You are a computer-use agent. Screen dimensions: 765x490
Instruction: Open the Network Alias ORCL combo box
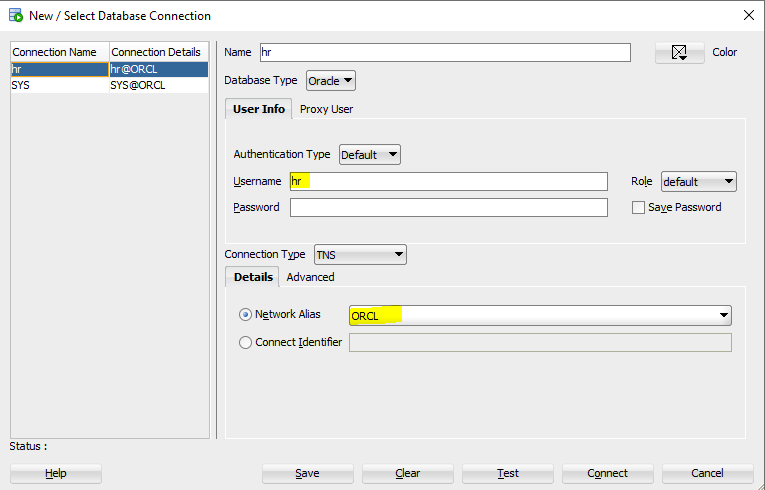pos(540,316)
